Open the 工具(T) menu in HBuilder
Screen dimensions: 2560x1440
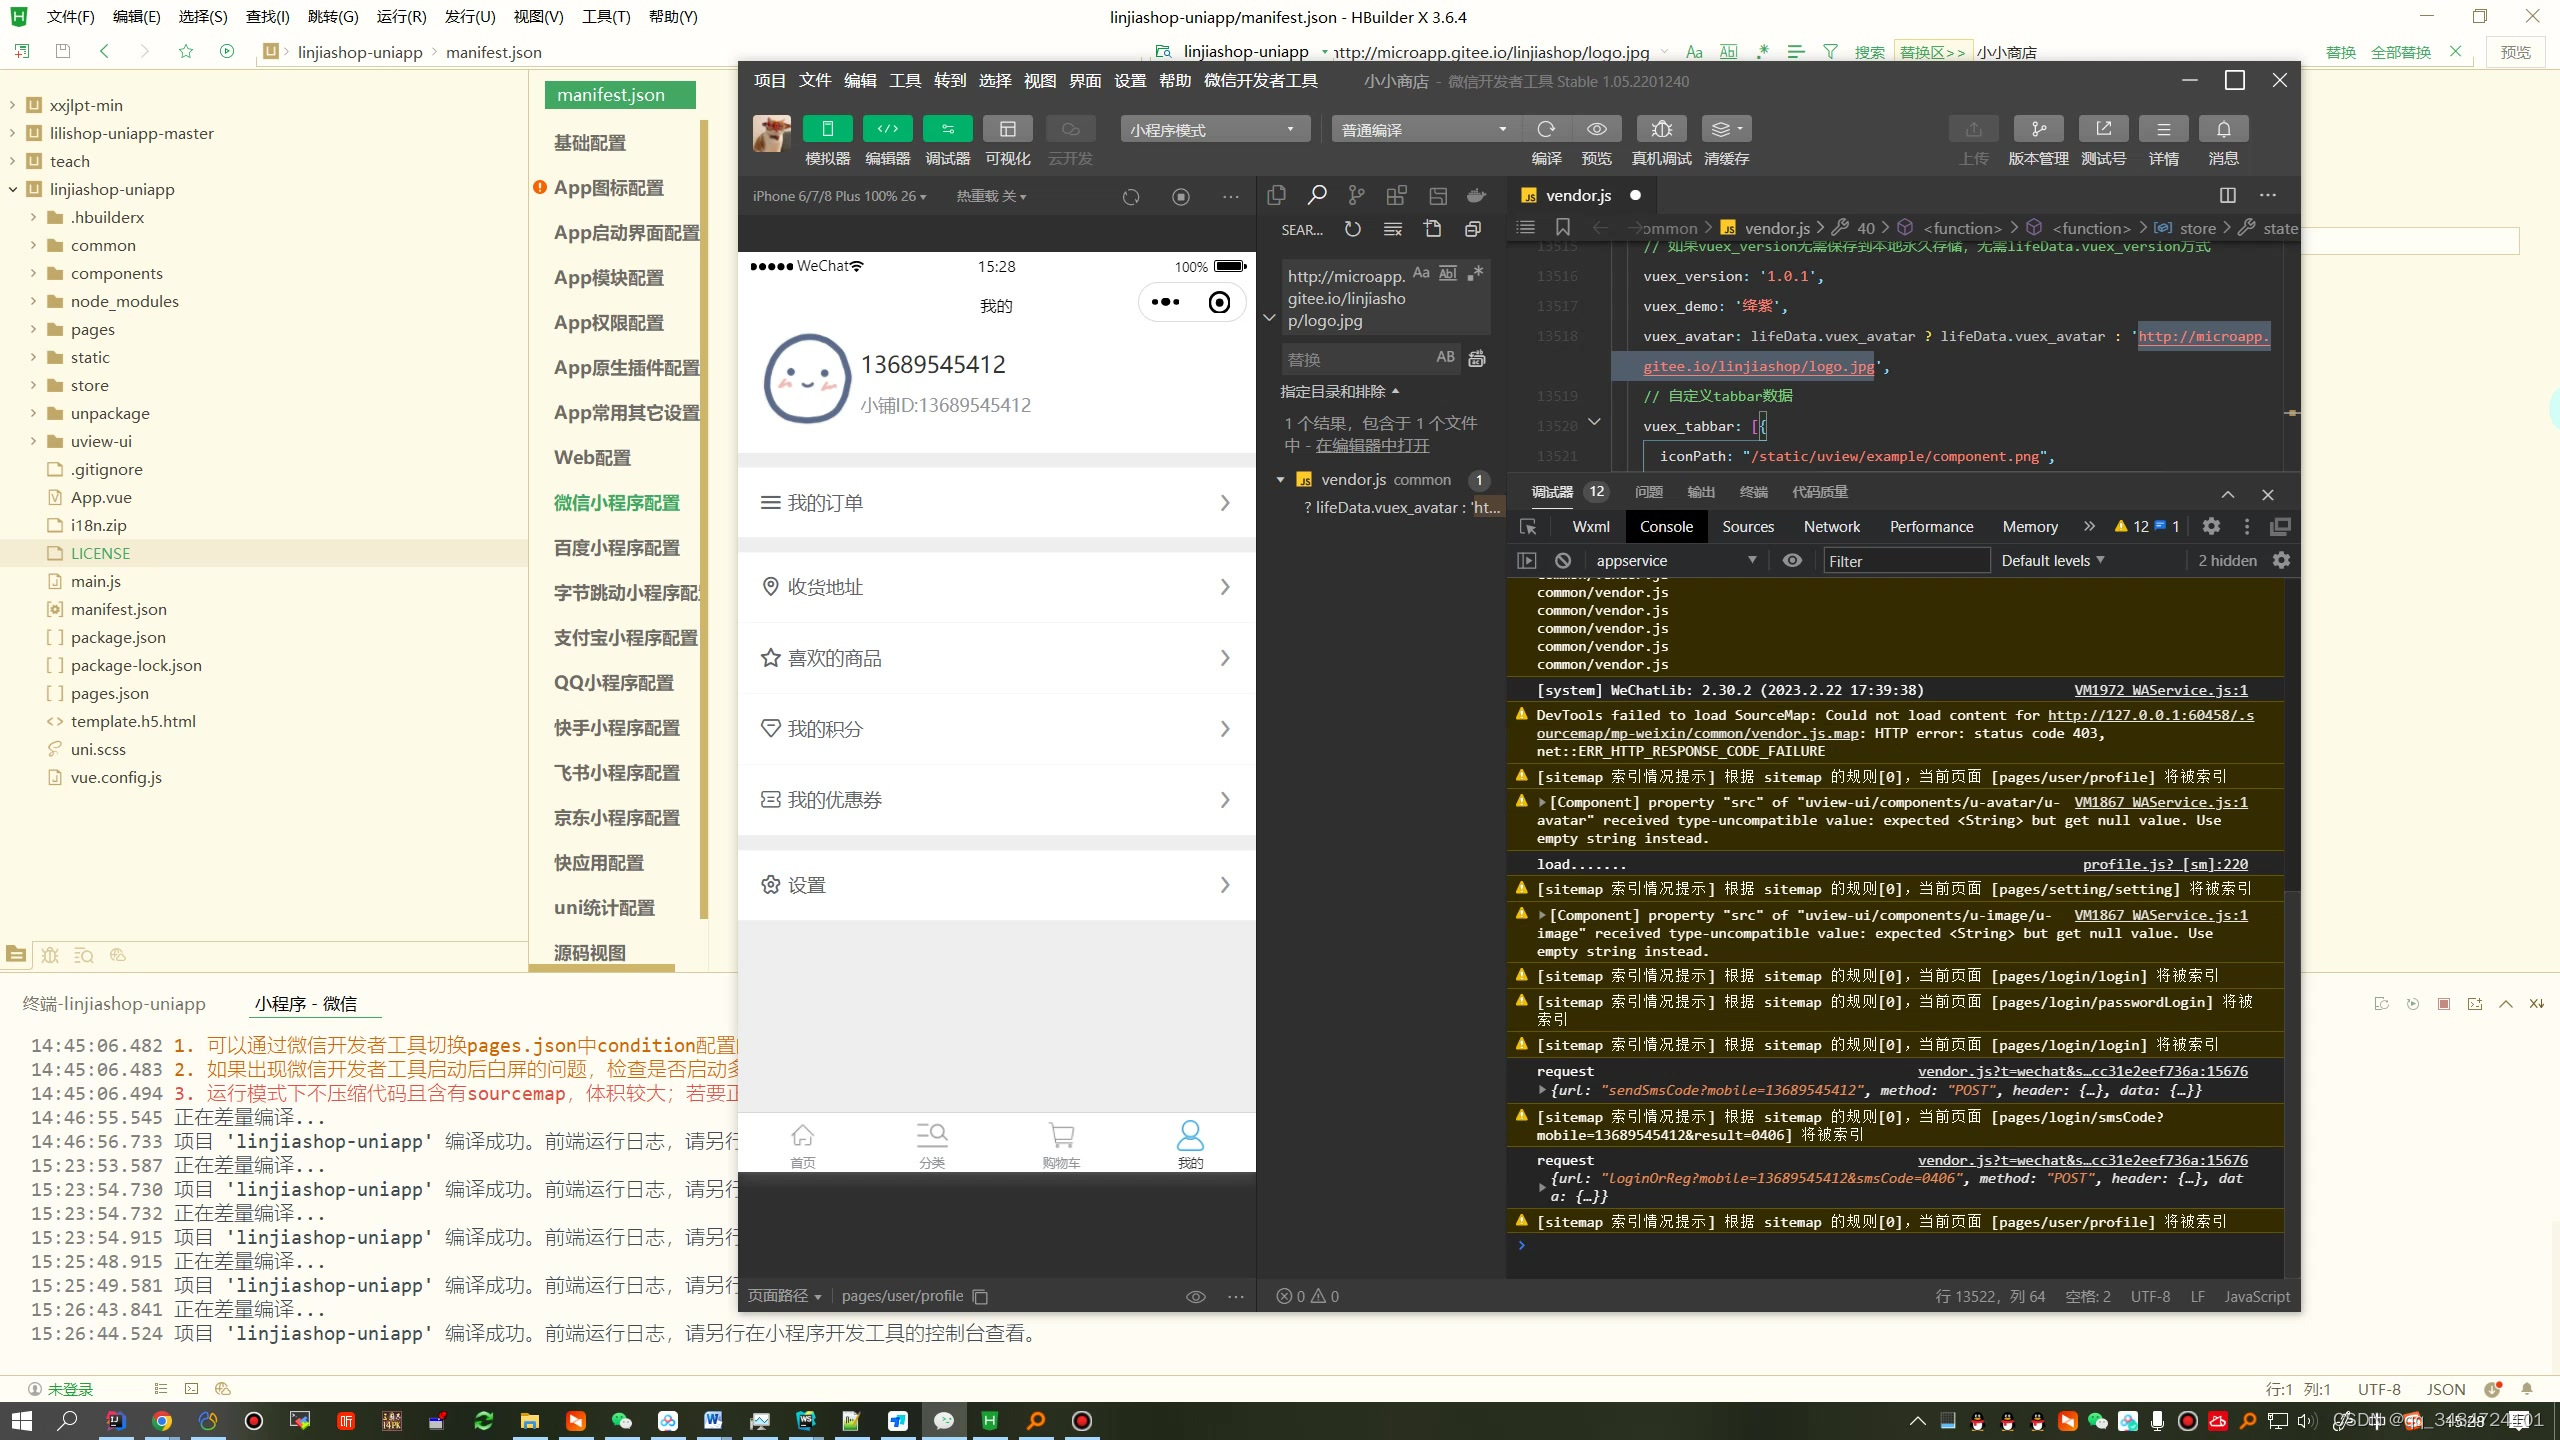pyautogui.click(x=606, y=16)
